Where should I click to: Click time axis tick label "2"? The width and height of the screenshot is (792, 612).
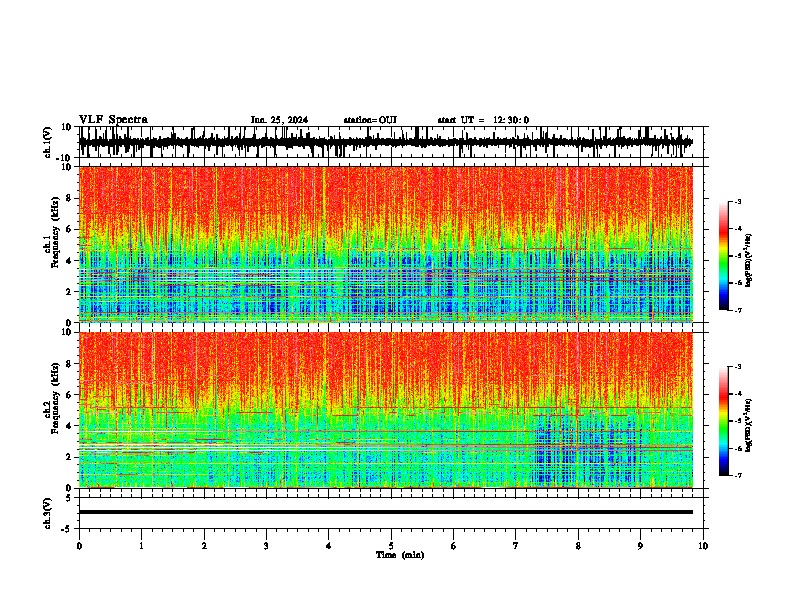point(204,546)
